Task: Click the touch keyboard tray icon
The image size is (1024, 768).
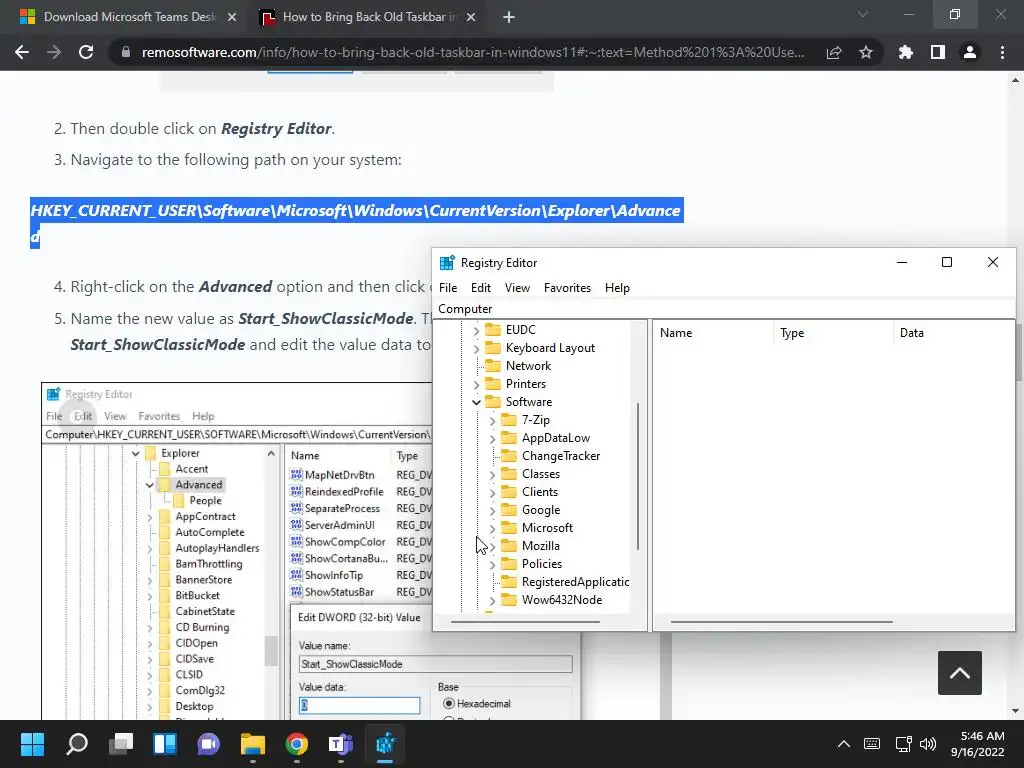Action: coord(872,744)
